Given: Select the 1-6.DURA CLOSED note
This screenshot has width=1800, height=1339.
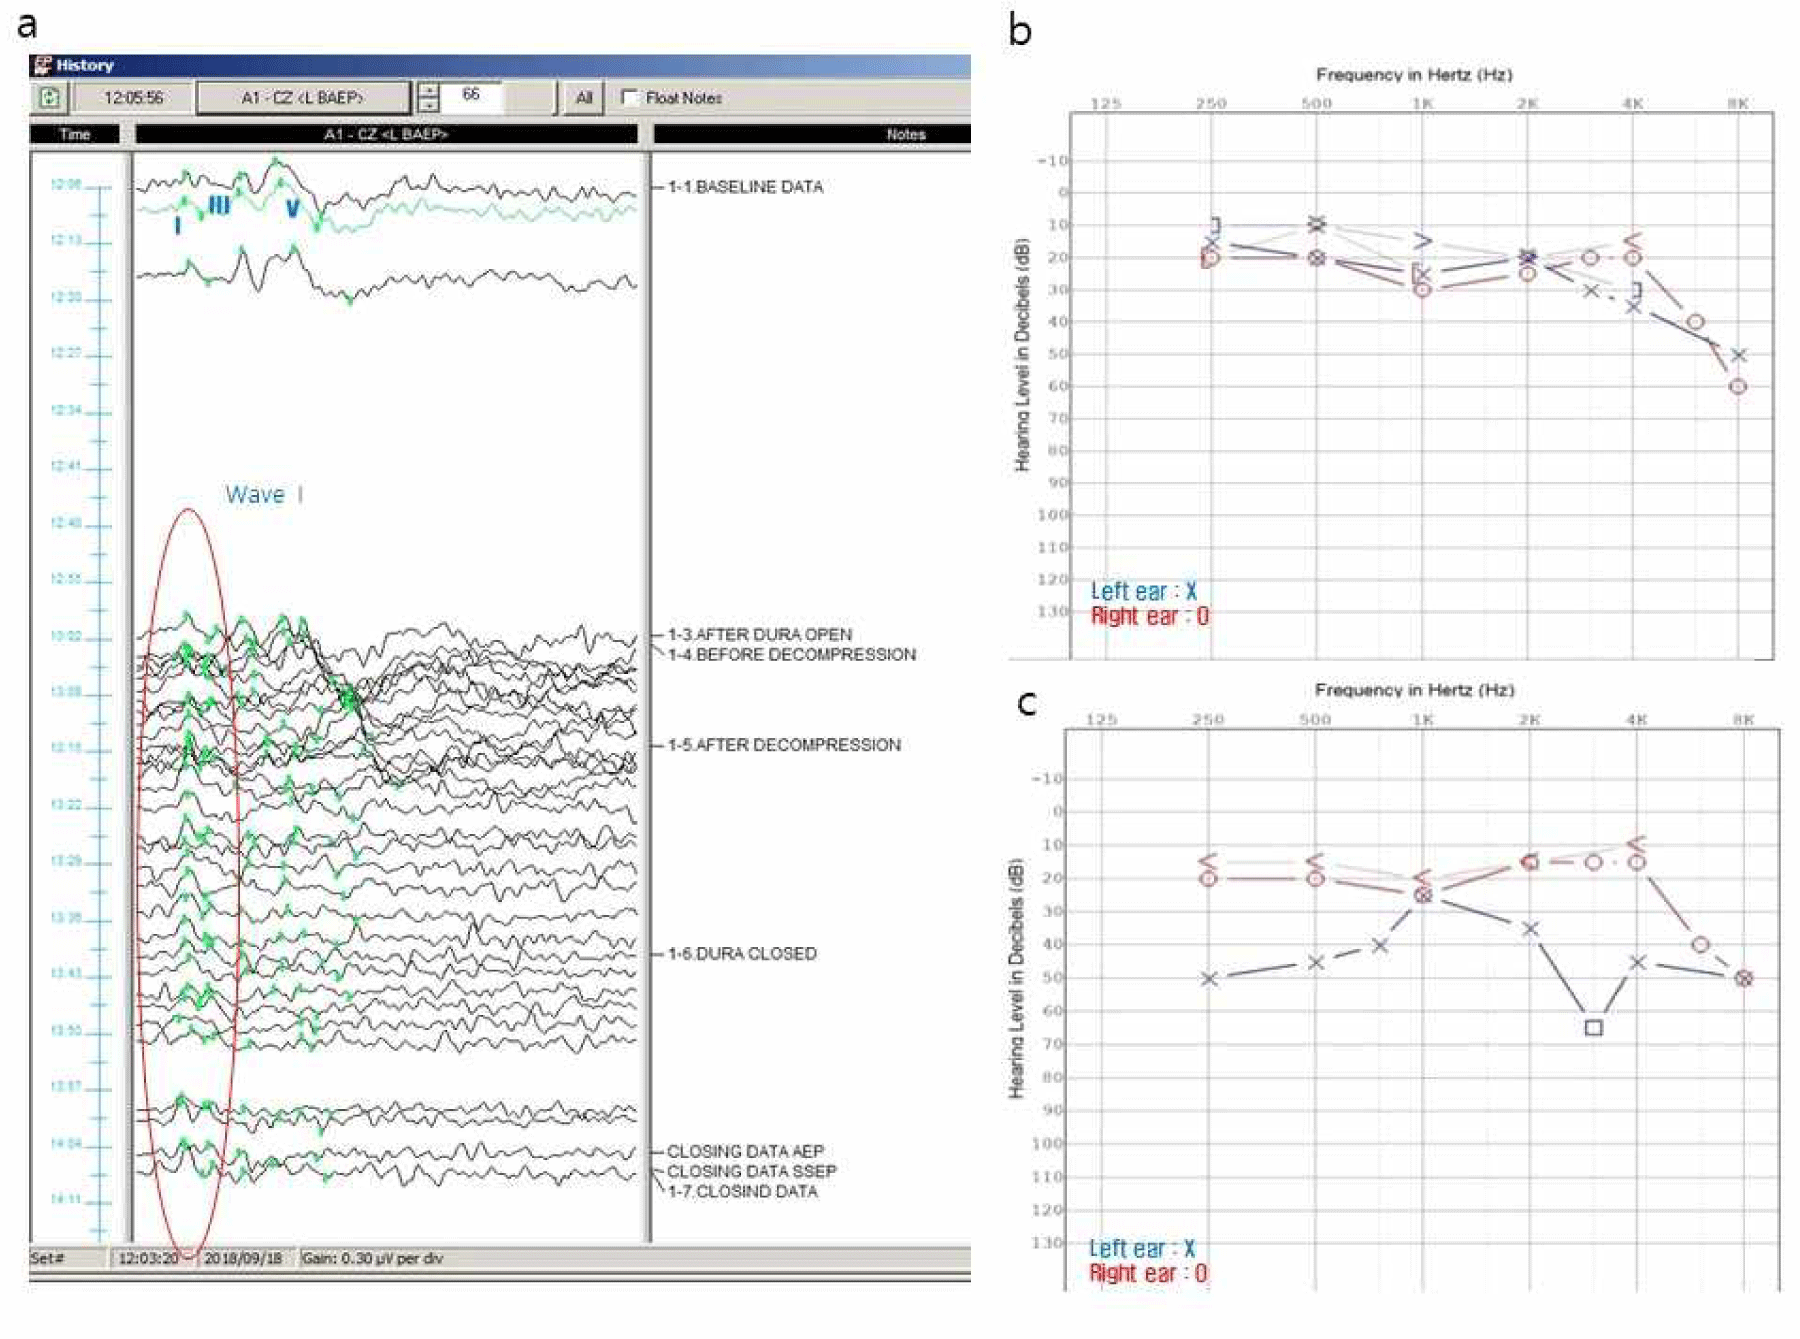Looking at the screenshot, I should click(742, 954).
